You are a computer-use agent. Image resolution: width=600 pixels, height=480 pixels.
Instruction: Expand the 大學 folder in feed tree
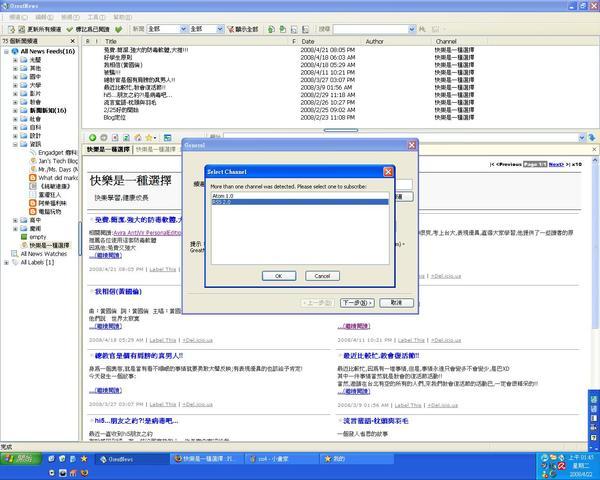[x=15, y=85]
